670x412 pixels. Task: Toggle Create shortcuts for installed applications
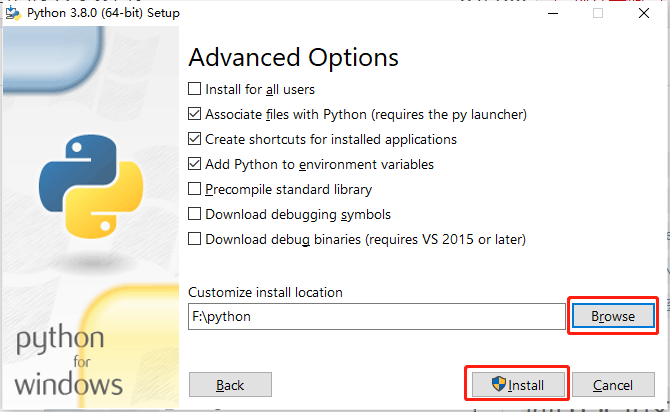pyautogui.click(x=194, y=139)
